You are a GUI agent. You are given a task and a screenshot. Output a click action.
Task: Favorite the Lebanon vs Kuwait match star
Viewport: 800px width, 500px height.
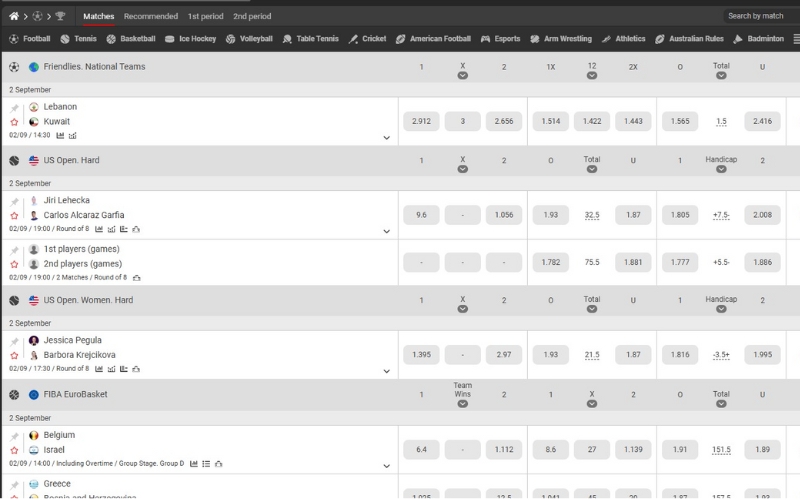pos(14,122)
